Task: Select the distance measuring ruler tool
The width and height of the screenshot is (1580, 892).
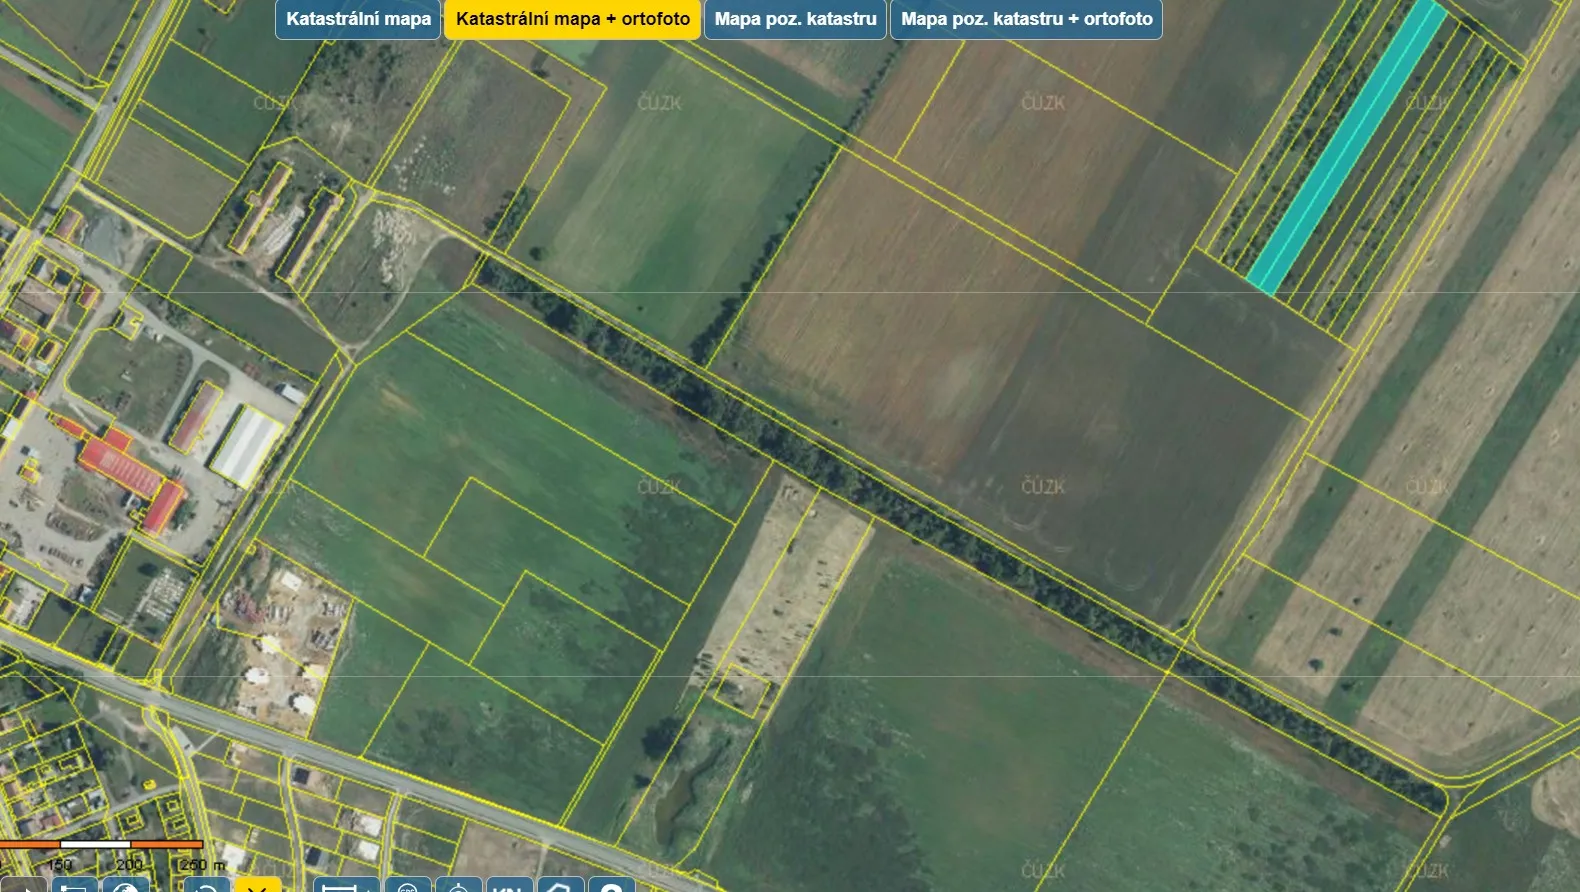Action: 346,884
